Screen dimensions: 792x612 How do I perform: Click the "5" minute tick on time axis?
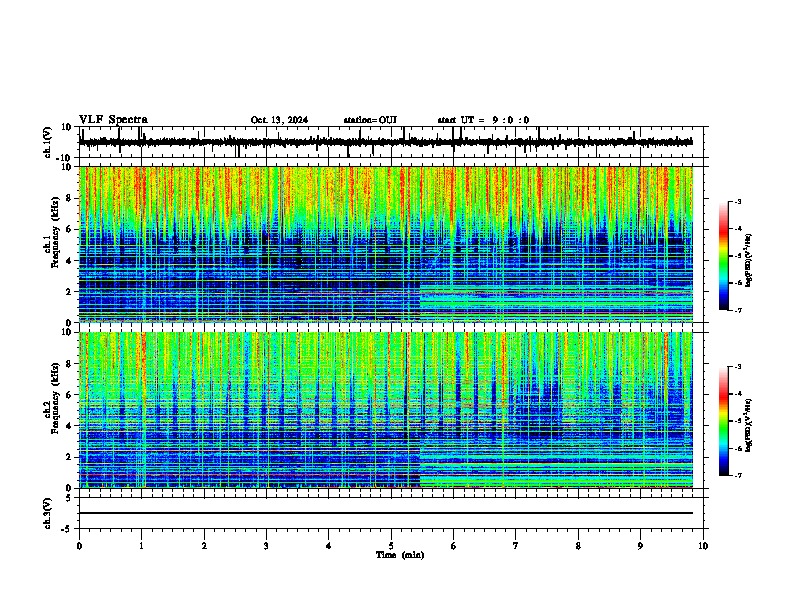click(391, 546)
